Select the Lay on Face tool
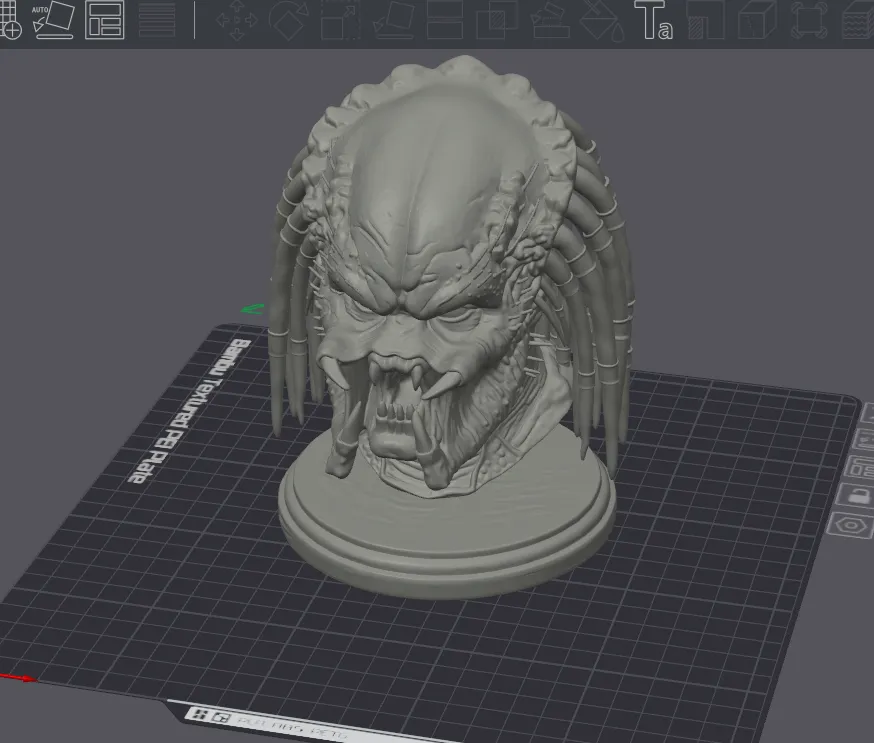The image size is (874, 743). pyautogui.click(x=393, y=20)
